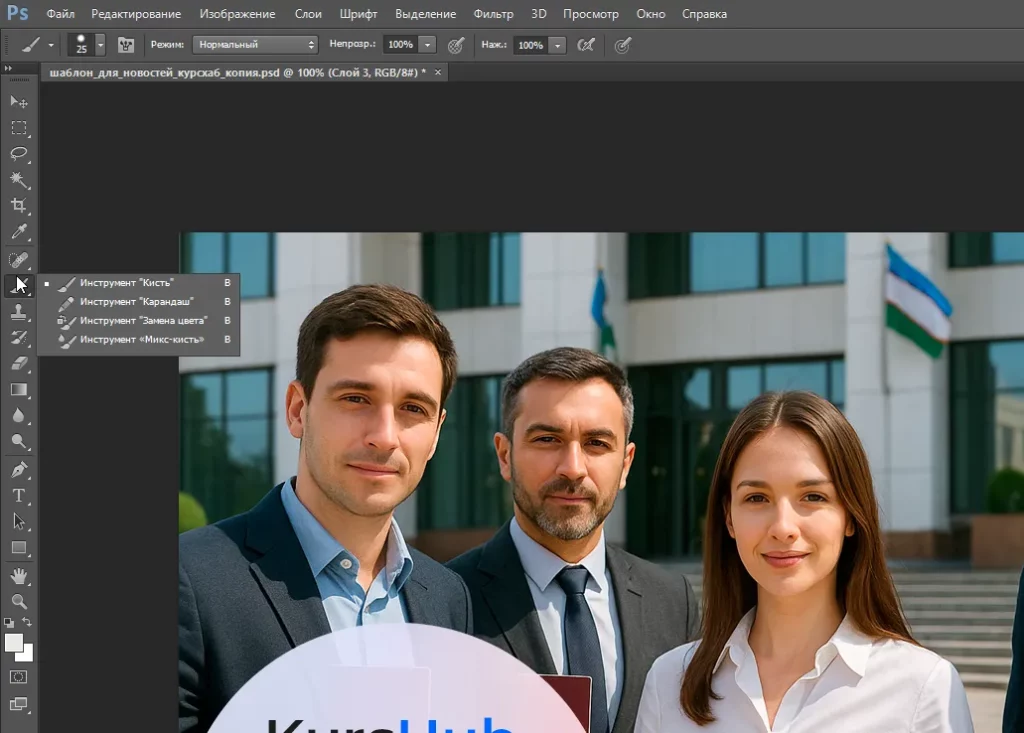Open the Шрифт menu
Screen dimensions: 1024x733
[x=359, y=14]
